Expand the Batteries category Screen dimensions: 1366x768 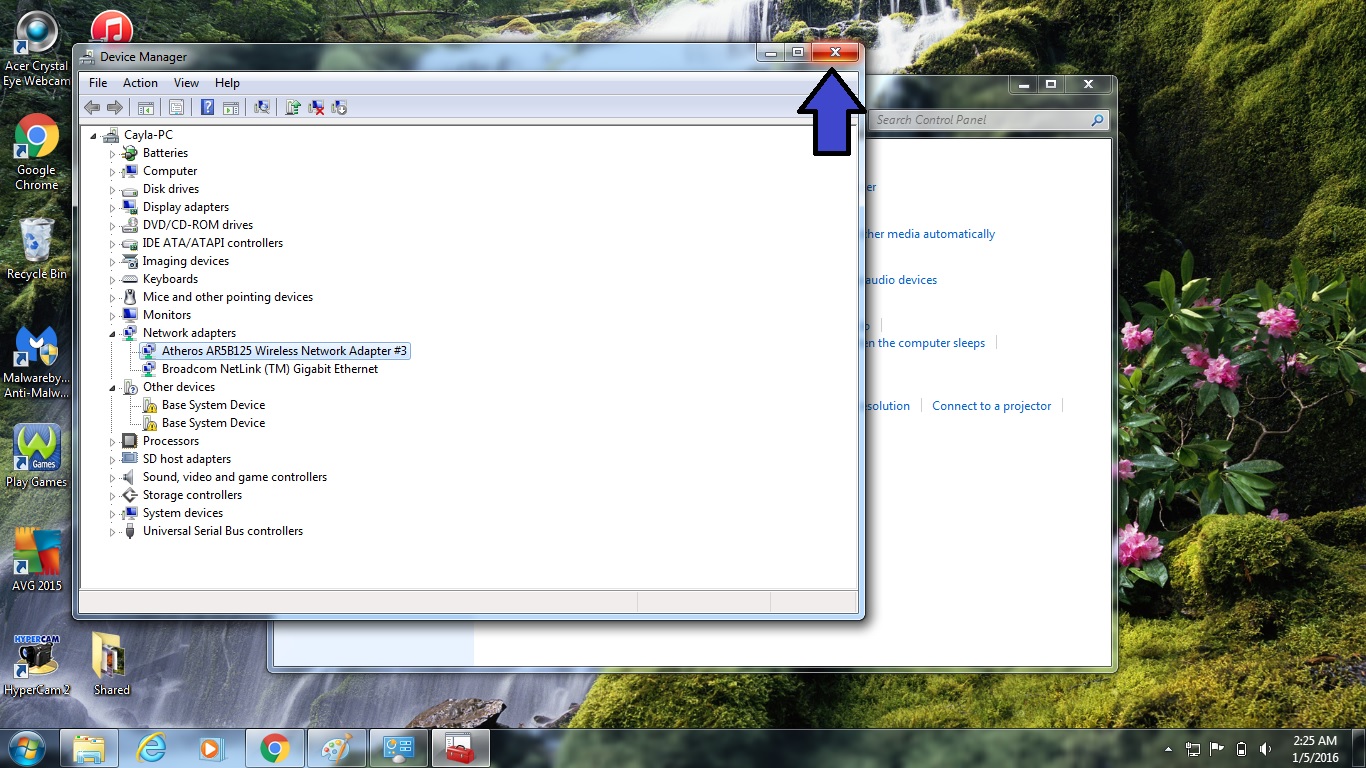pos(113,154)
